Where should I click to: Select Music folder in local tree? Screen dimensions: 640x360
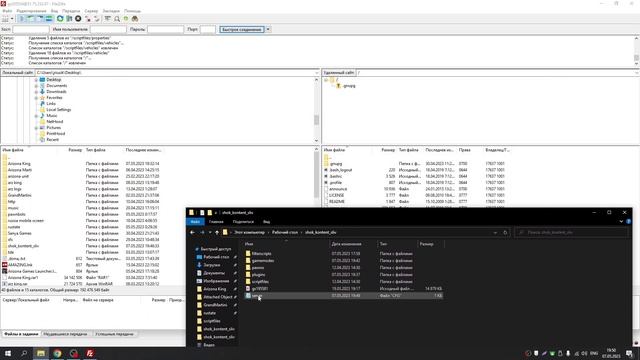point(52,116)
